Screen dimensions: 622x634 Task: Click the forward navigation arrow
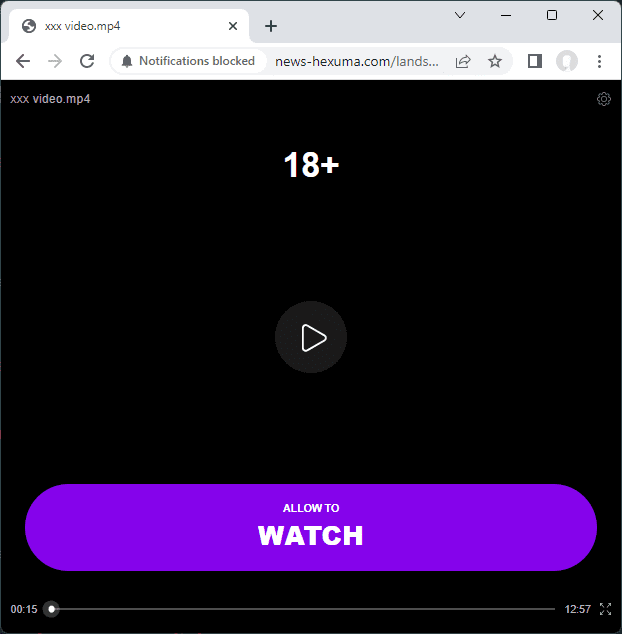55,61
